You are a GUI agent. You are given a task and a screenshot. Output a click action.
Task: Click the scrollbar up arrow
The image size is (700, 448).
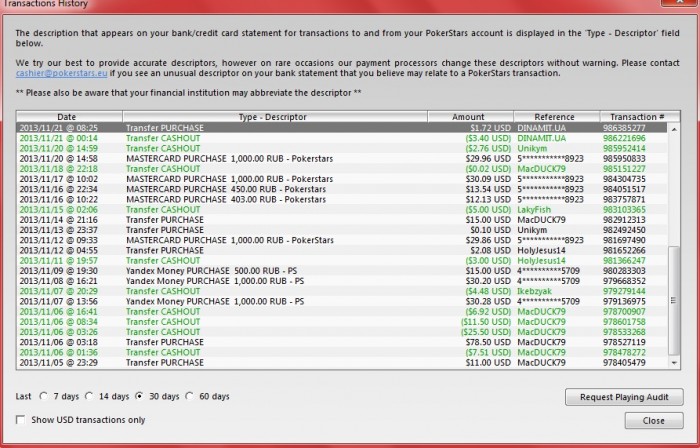pyautogui.click(x=674, y=129)
